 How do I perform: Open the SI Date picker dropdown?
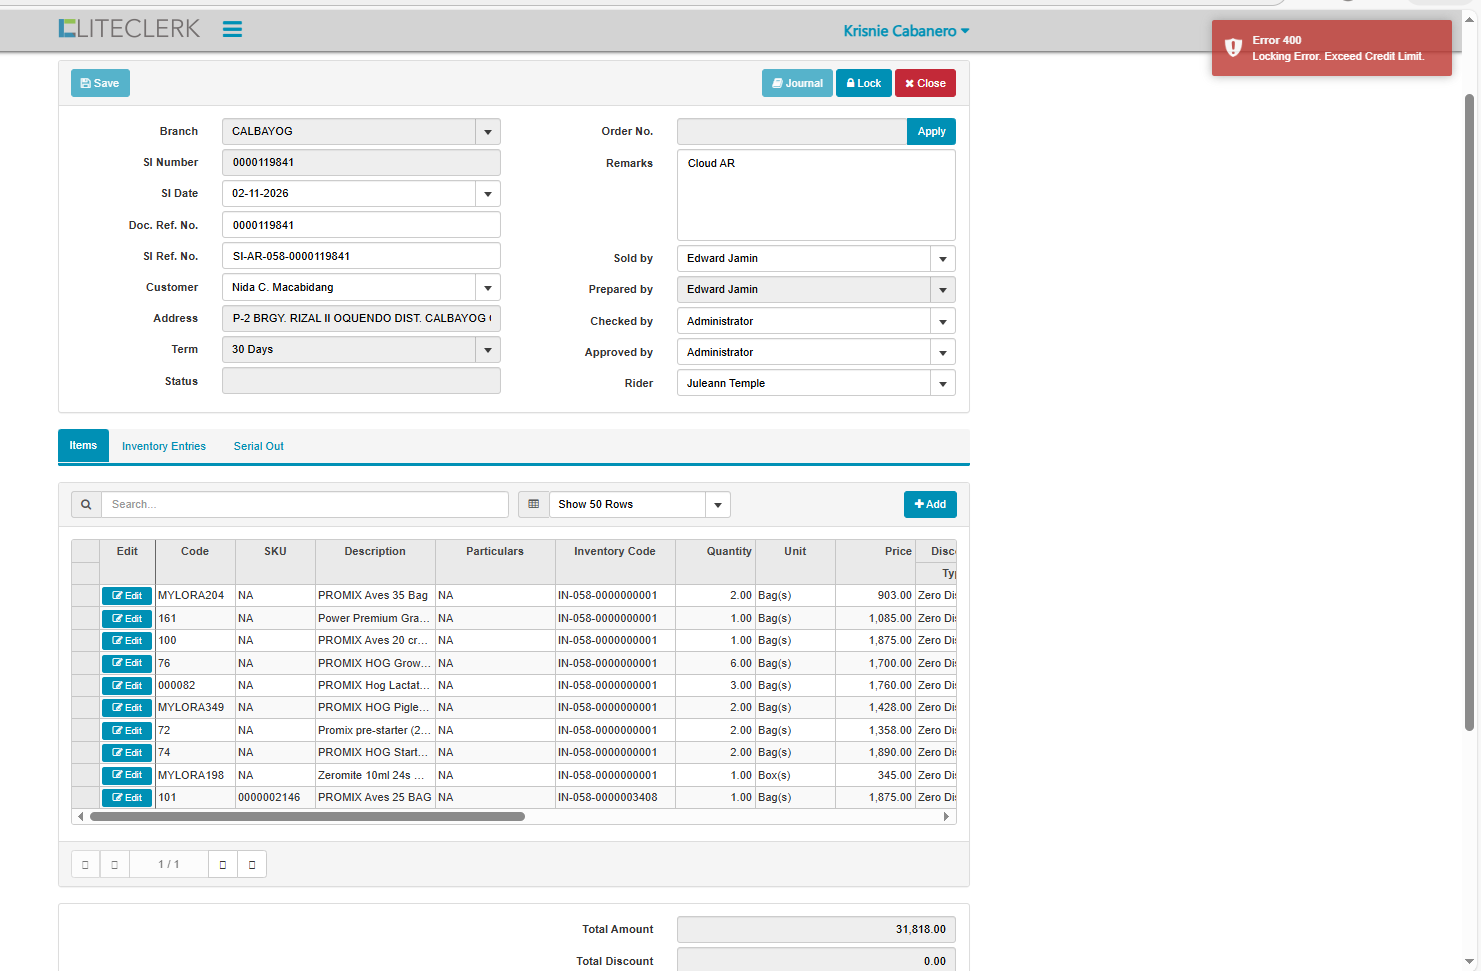488,194
